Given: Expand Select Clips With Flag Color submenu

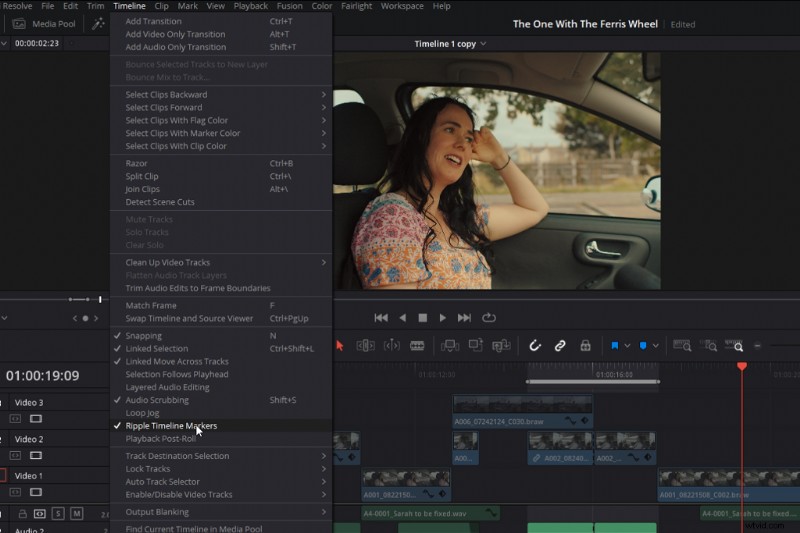Looking at the screenshot, I should point(221,120).
